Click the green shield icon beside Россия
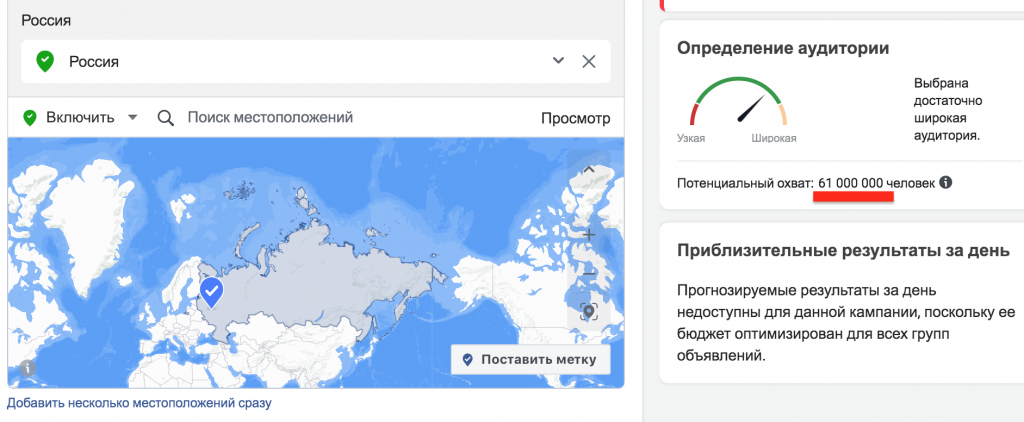This screenshot has height=422, width=1024. tap(44, 62)
